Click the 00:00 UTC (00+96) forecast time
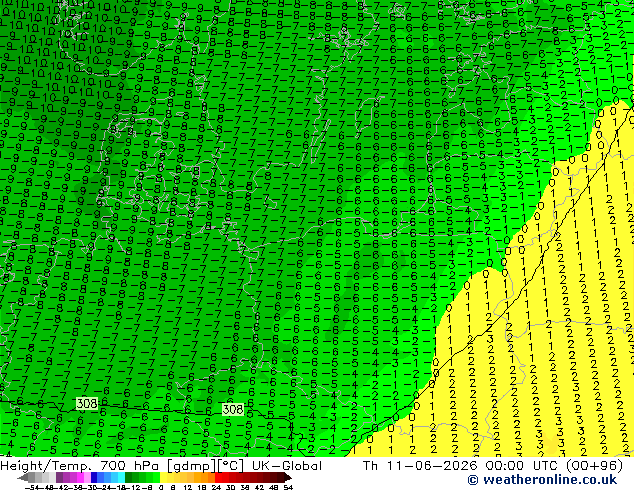 click(554, 466)
